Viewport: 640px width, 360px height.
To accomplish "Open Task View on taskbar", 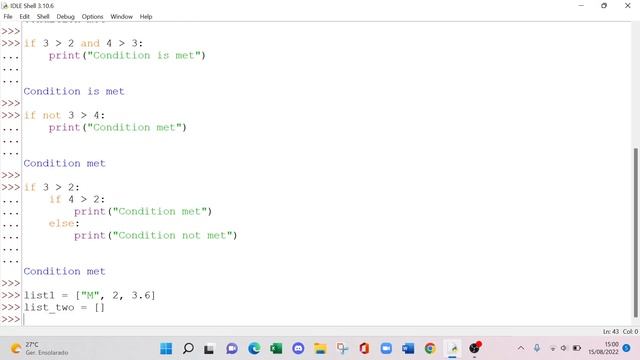I will (x=210, y=349).
